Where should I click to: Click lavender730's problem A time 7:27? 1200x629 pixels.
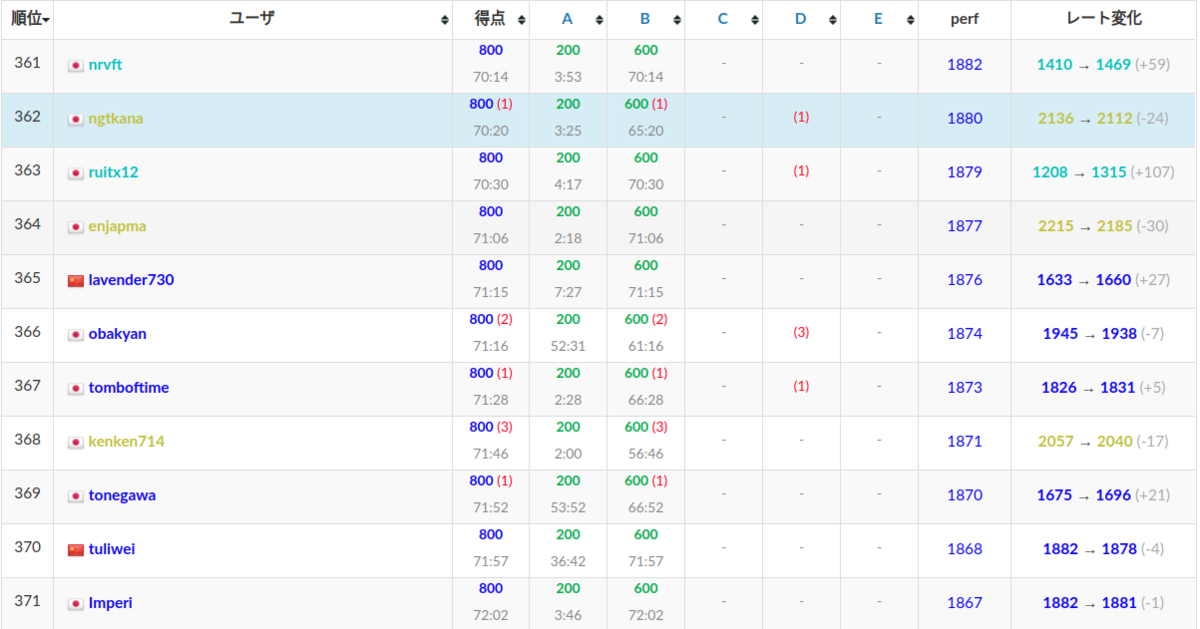coord(568,292)
